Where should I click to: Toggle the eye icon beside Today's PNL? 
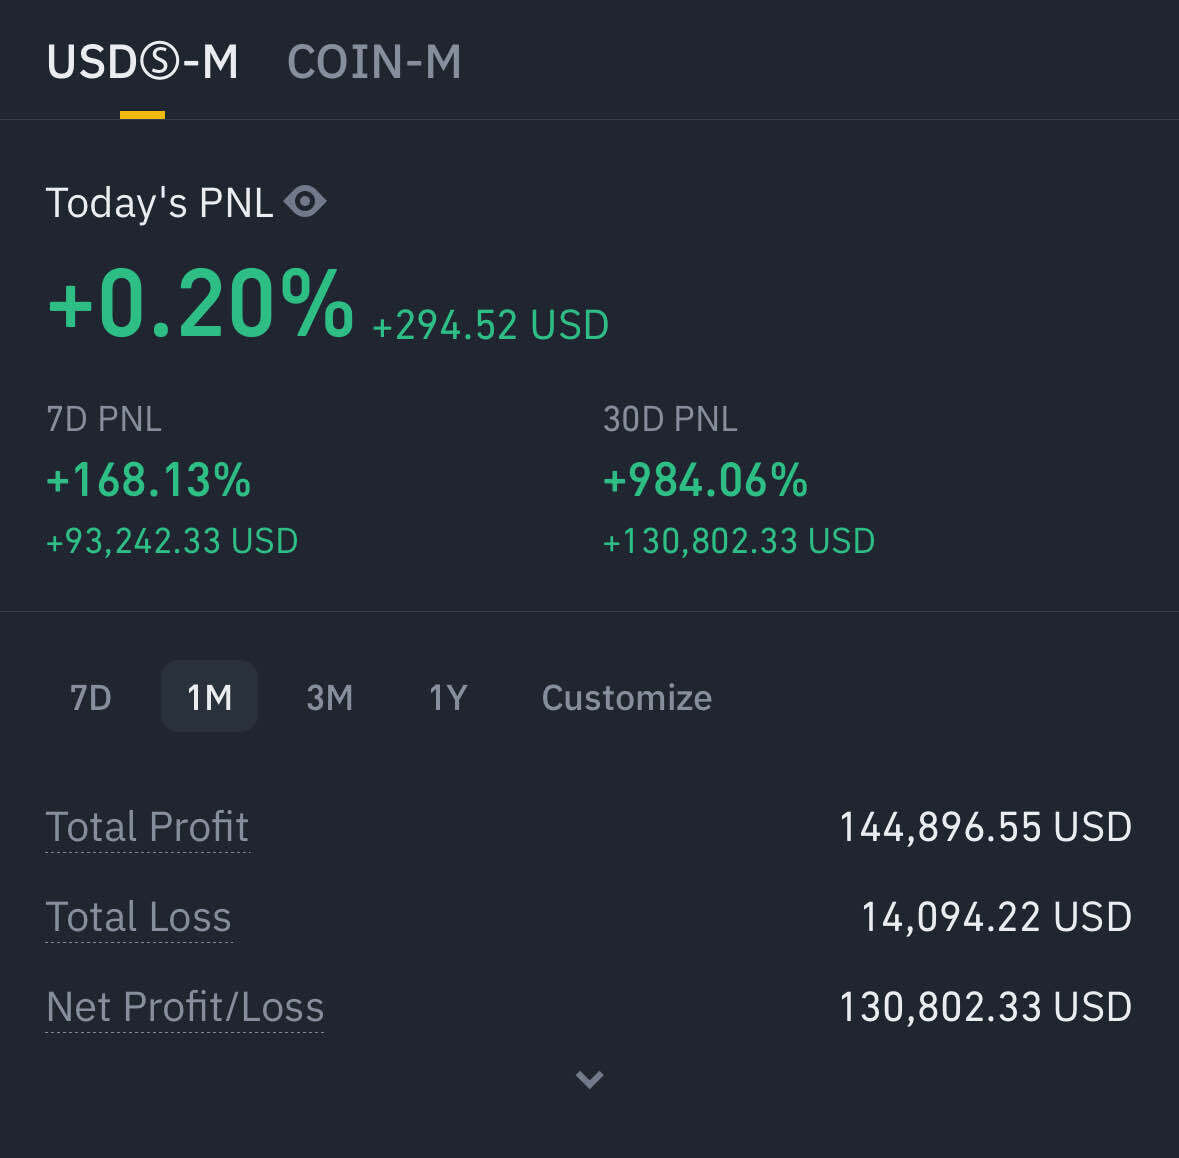pos(305,202)
